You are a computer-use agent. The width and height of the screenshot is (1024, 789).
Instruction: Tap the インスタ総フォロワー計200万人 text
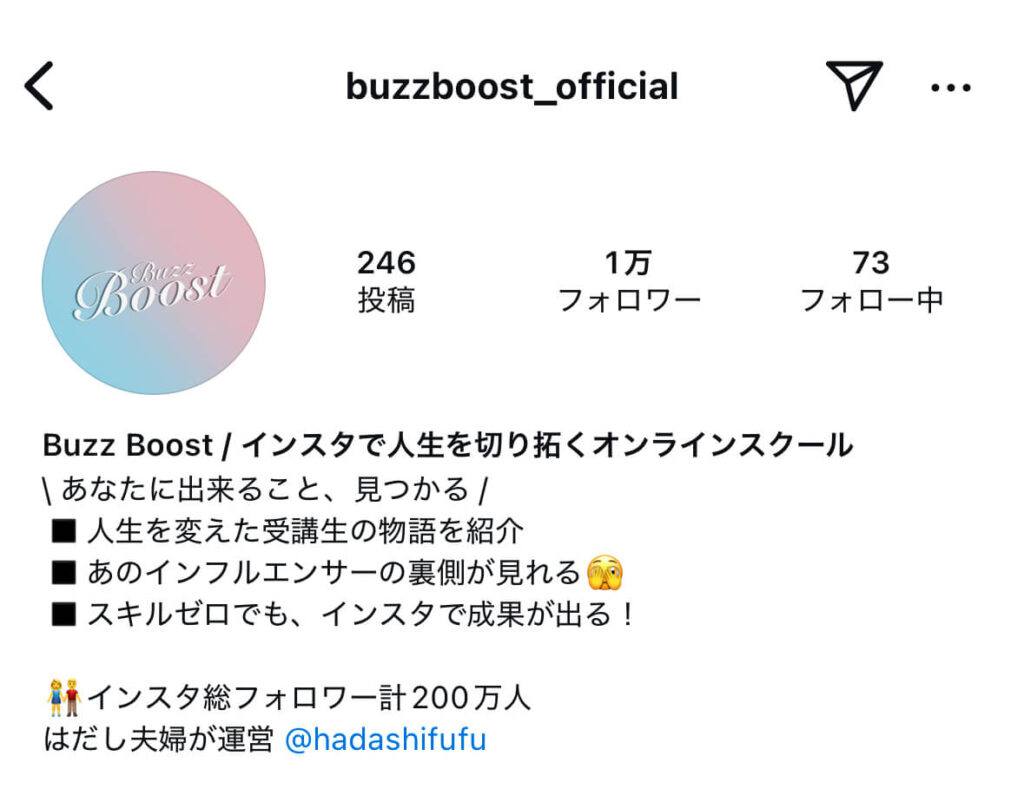(x=309, y=698)
